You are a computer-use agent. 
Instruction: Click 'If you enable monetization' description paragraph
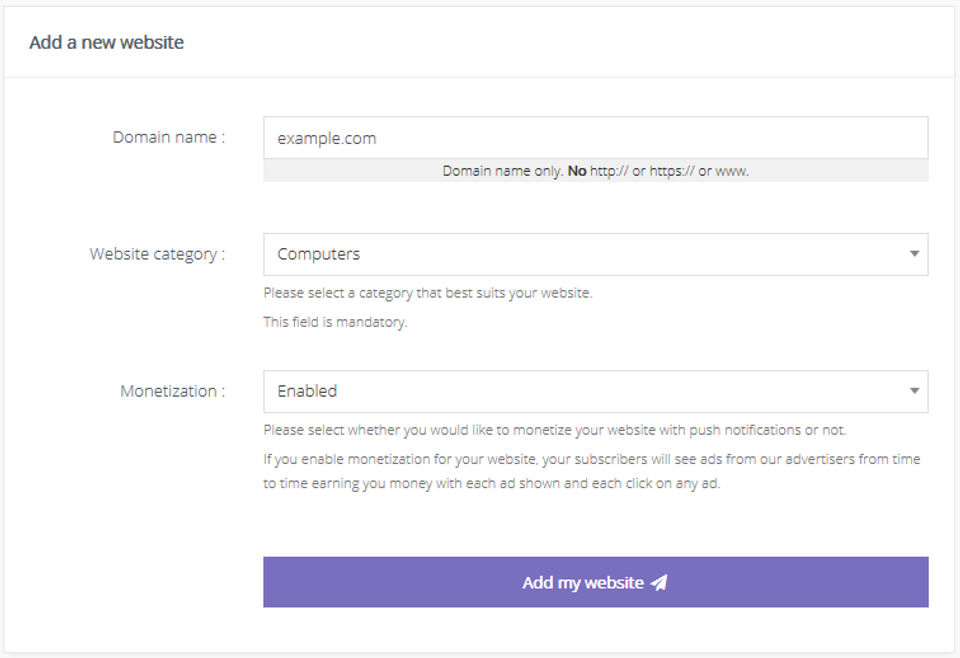tap(592, 459)
